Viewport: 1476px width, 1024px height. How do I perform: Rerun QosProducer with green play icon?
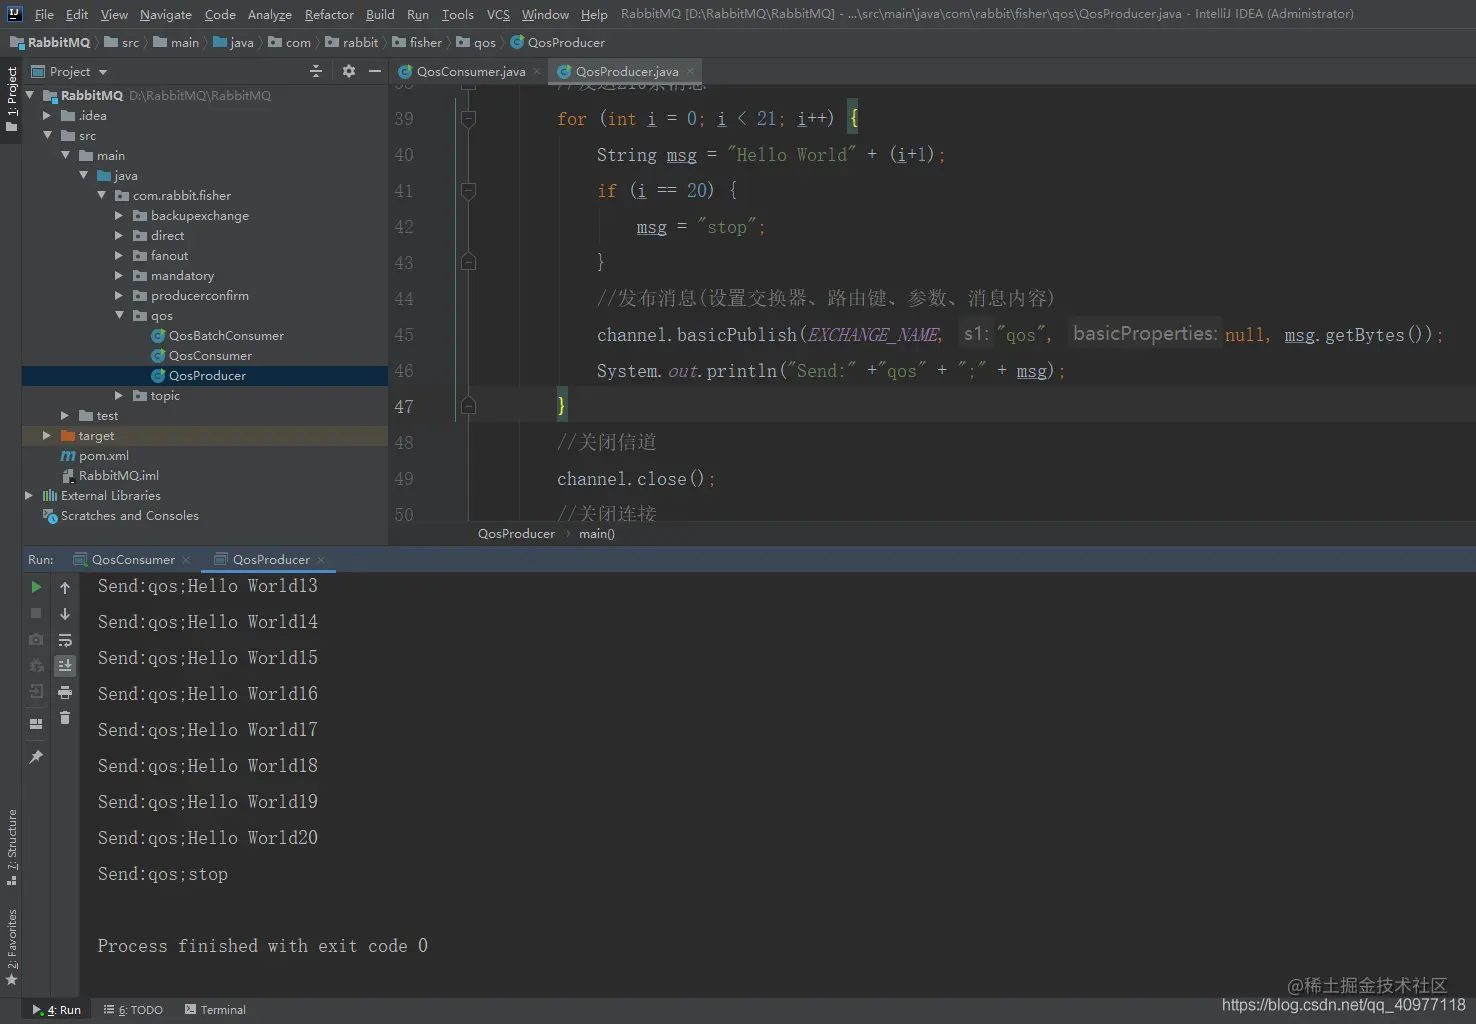pyautogui.click(x=36, y=587)
